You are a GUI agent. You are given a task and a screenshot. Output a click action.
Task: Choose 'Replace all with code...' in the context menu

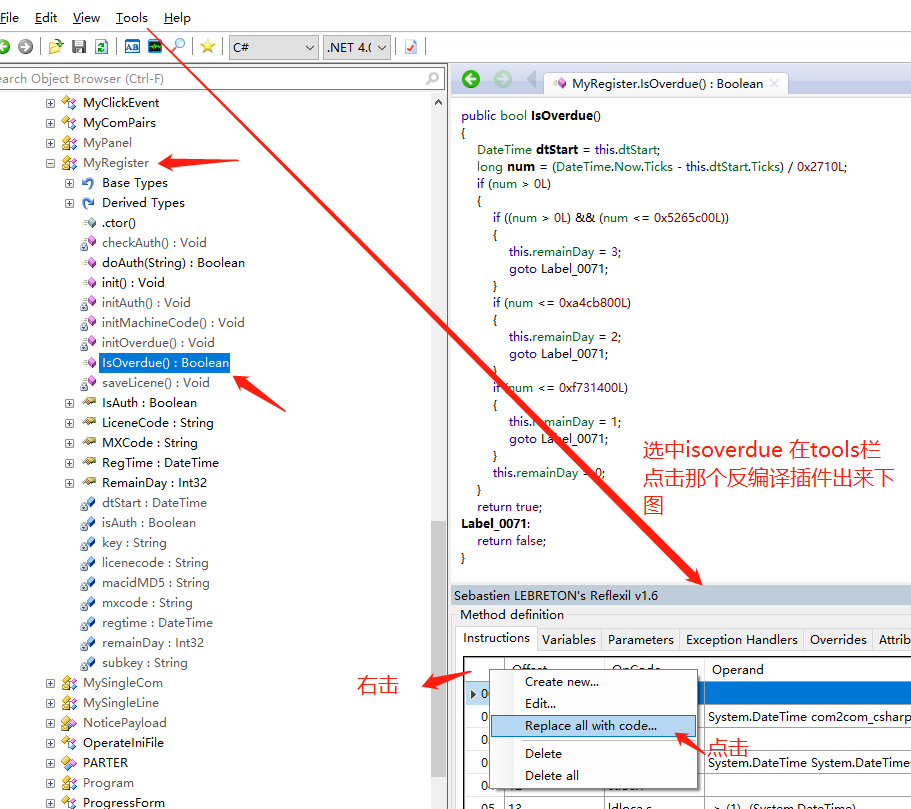point(593,726)
